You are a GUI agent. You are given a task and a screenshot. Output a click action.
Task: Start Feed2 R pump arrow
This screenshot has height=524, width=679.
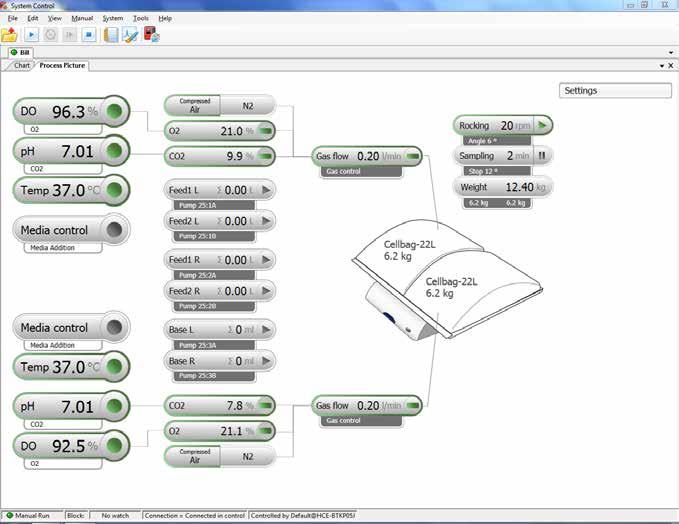pyautogui.click(x=266, y=291)
